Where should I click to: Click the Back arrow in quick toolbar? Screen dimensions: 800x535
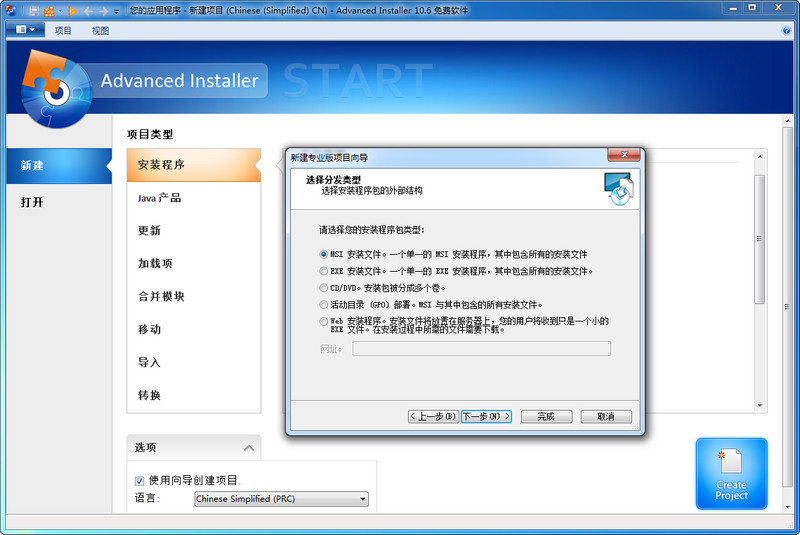click(88, 11)
